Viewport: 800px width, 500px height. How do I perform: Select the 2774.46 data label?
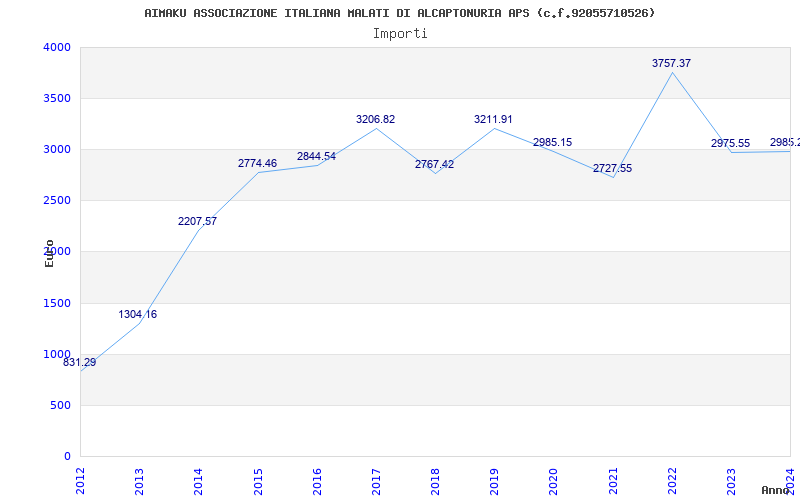257,163
